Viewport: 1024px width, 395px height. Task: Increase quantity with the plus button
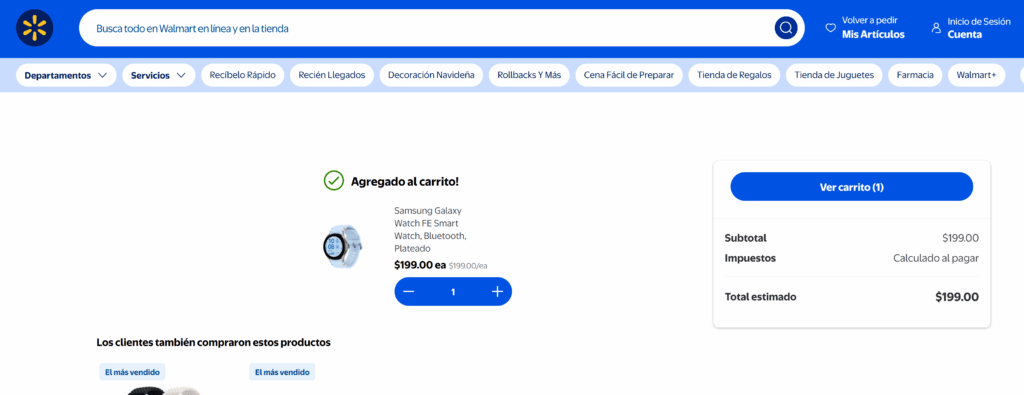tap(498, 292)
